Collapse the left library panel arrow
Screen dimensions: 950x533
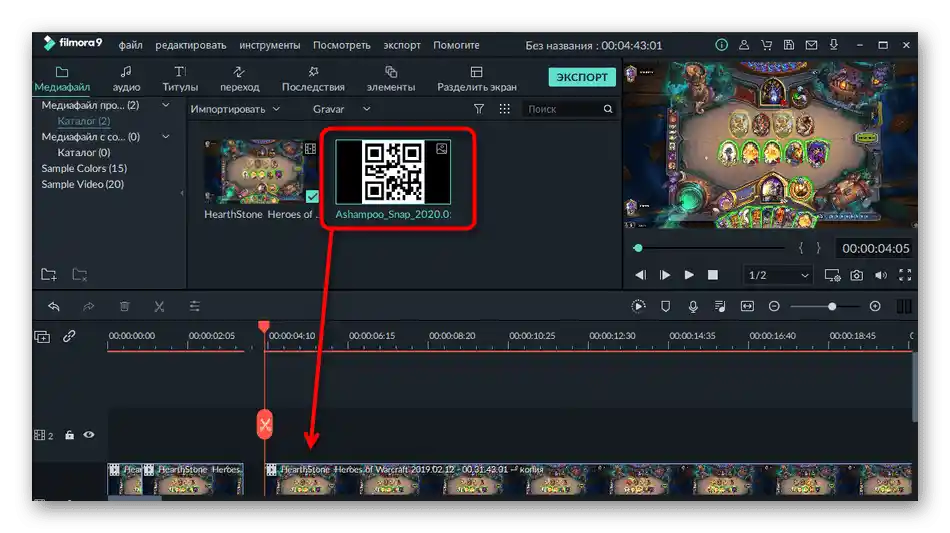pyautogui.click(x=182, y=193)
